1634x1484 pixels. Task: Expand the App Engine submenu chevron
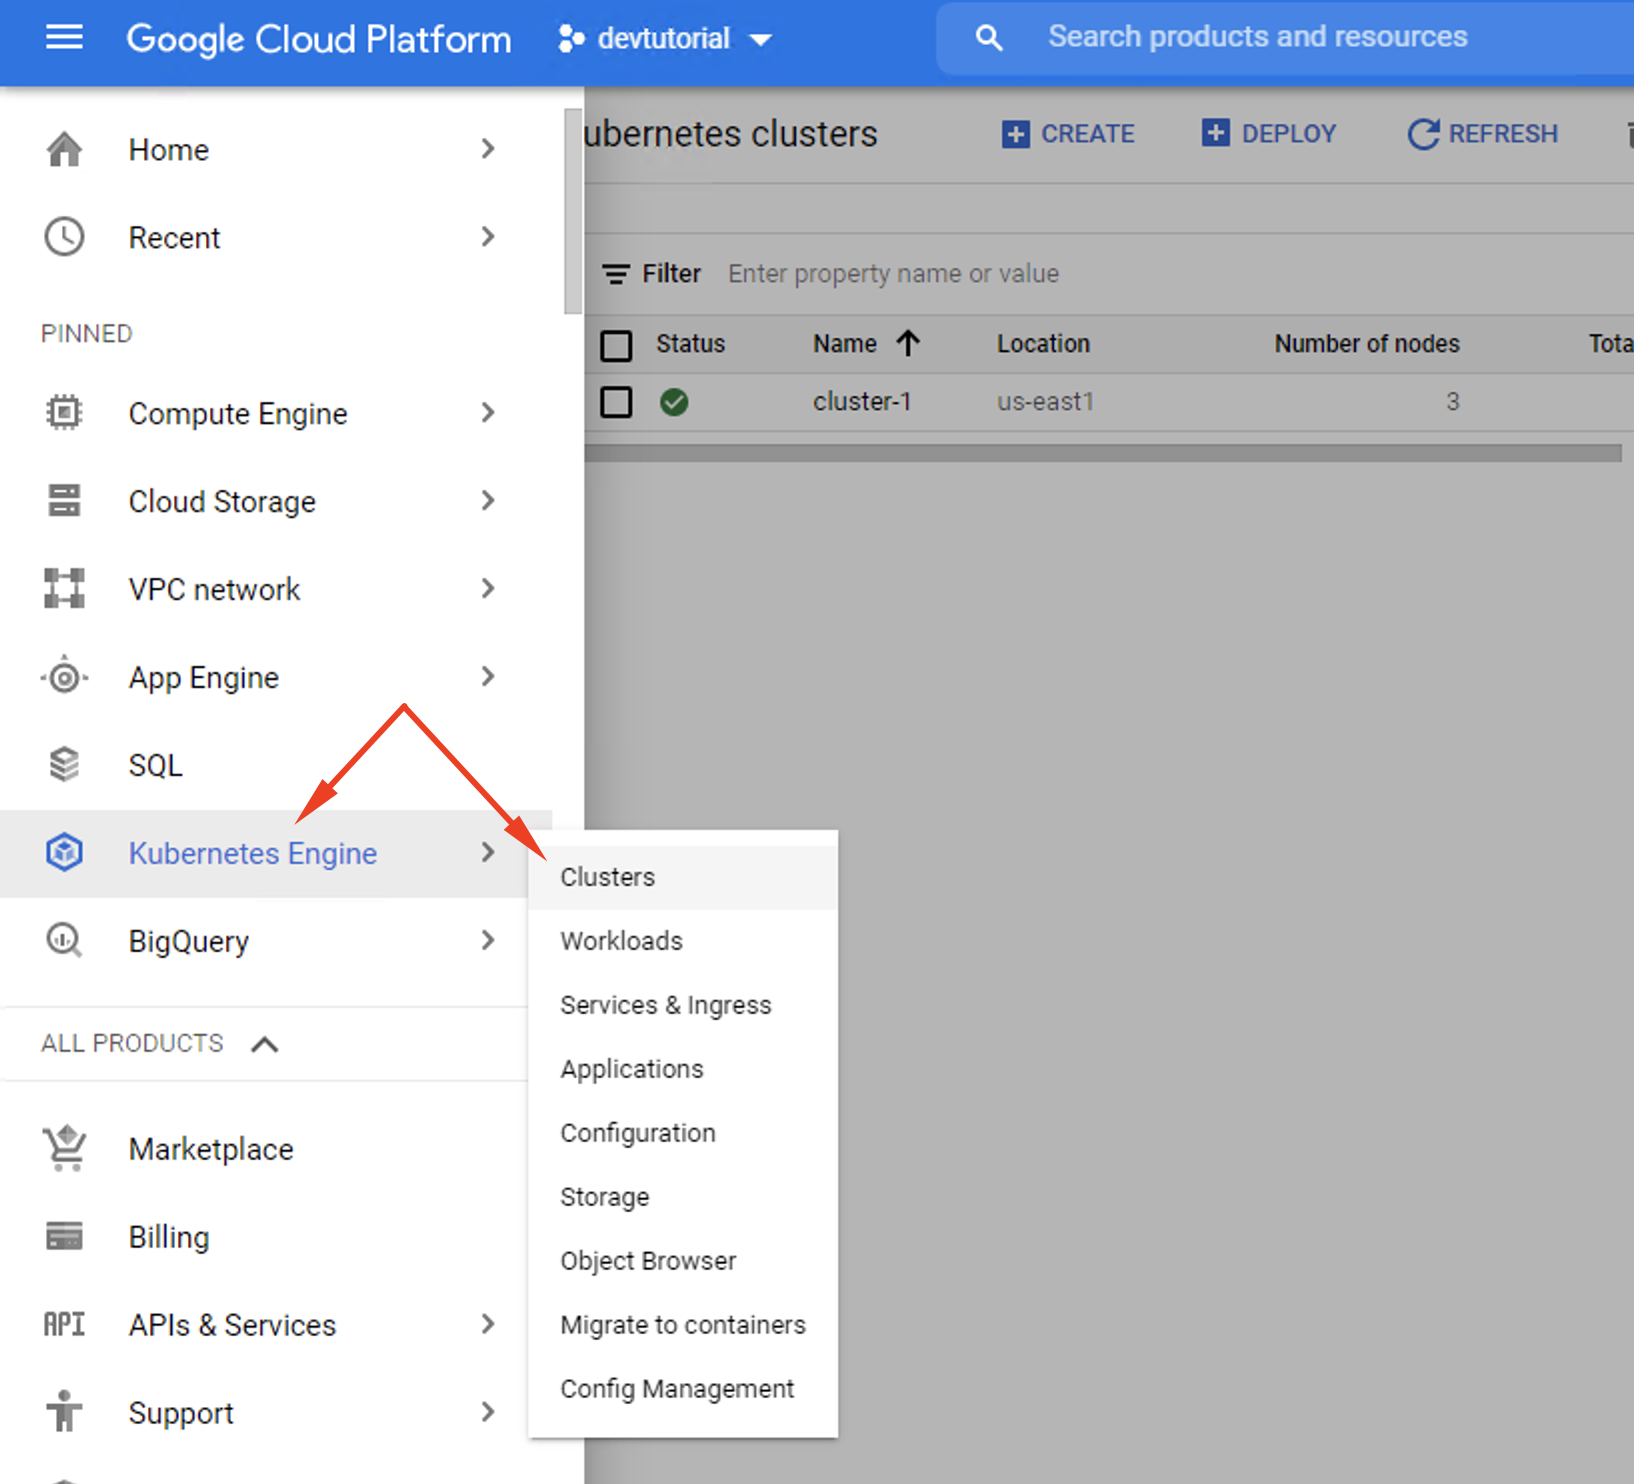pyautogui.click(x=488, y=677)
